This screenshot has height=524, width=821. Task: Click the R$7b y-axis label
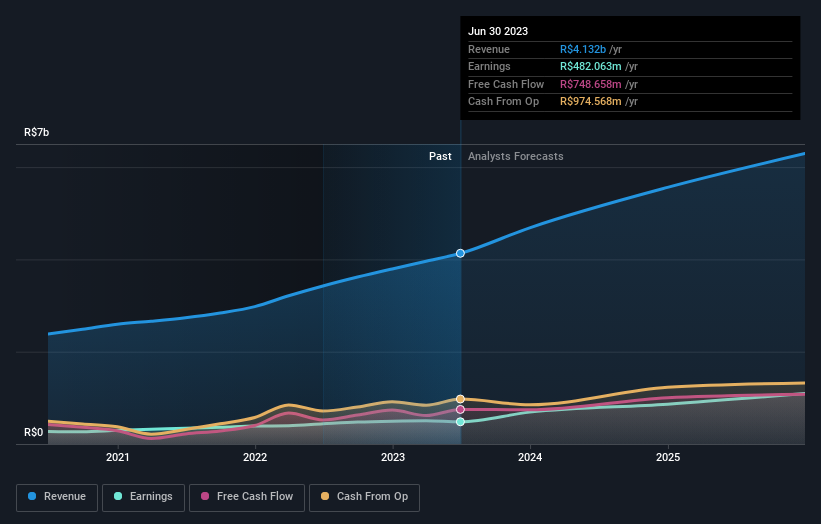pos(37,132)
